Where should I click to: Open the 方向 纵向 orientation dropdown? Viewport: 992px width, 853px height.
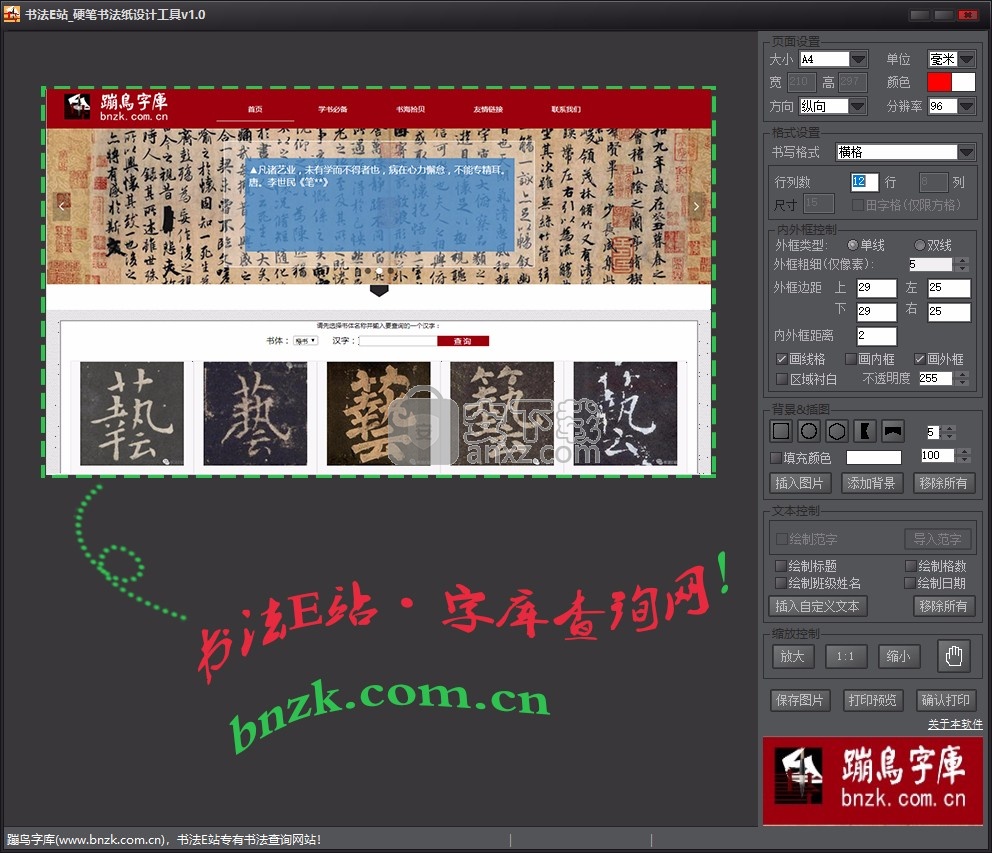[857, 106]
